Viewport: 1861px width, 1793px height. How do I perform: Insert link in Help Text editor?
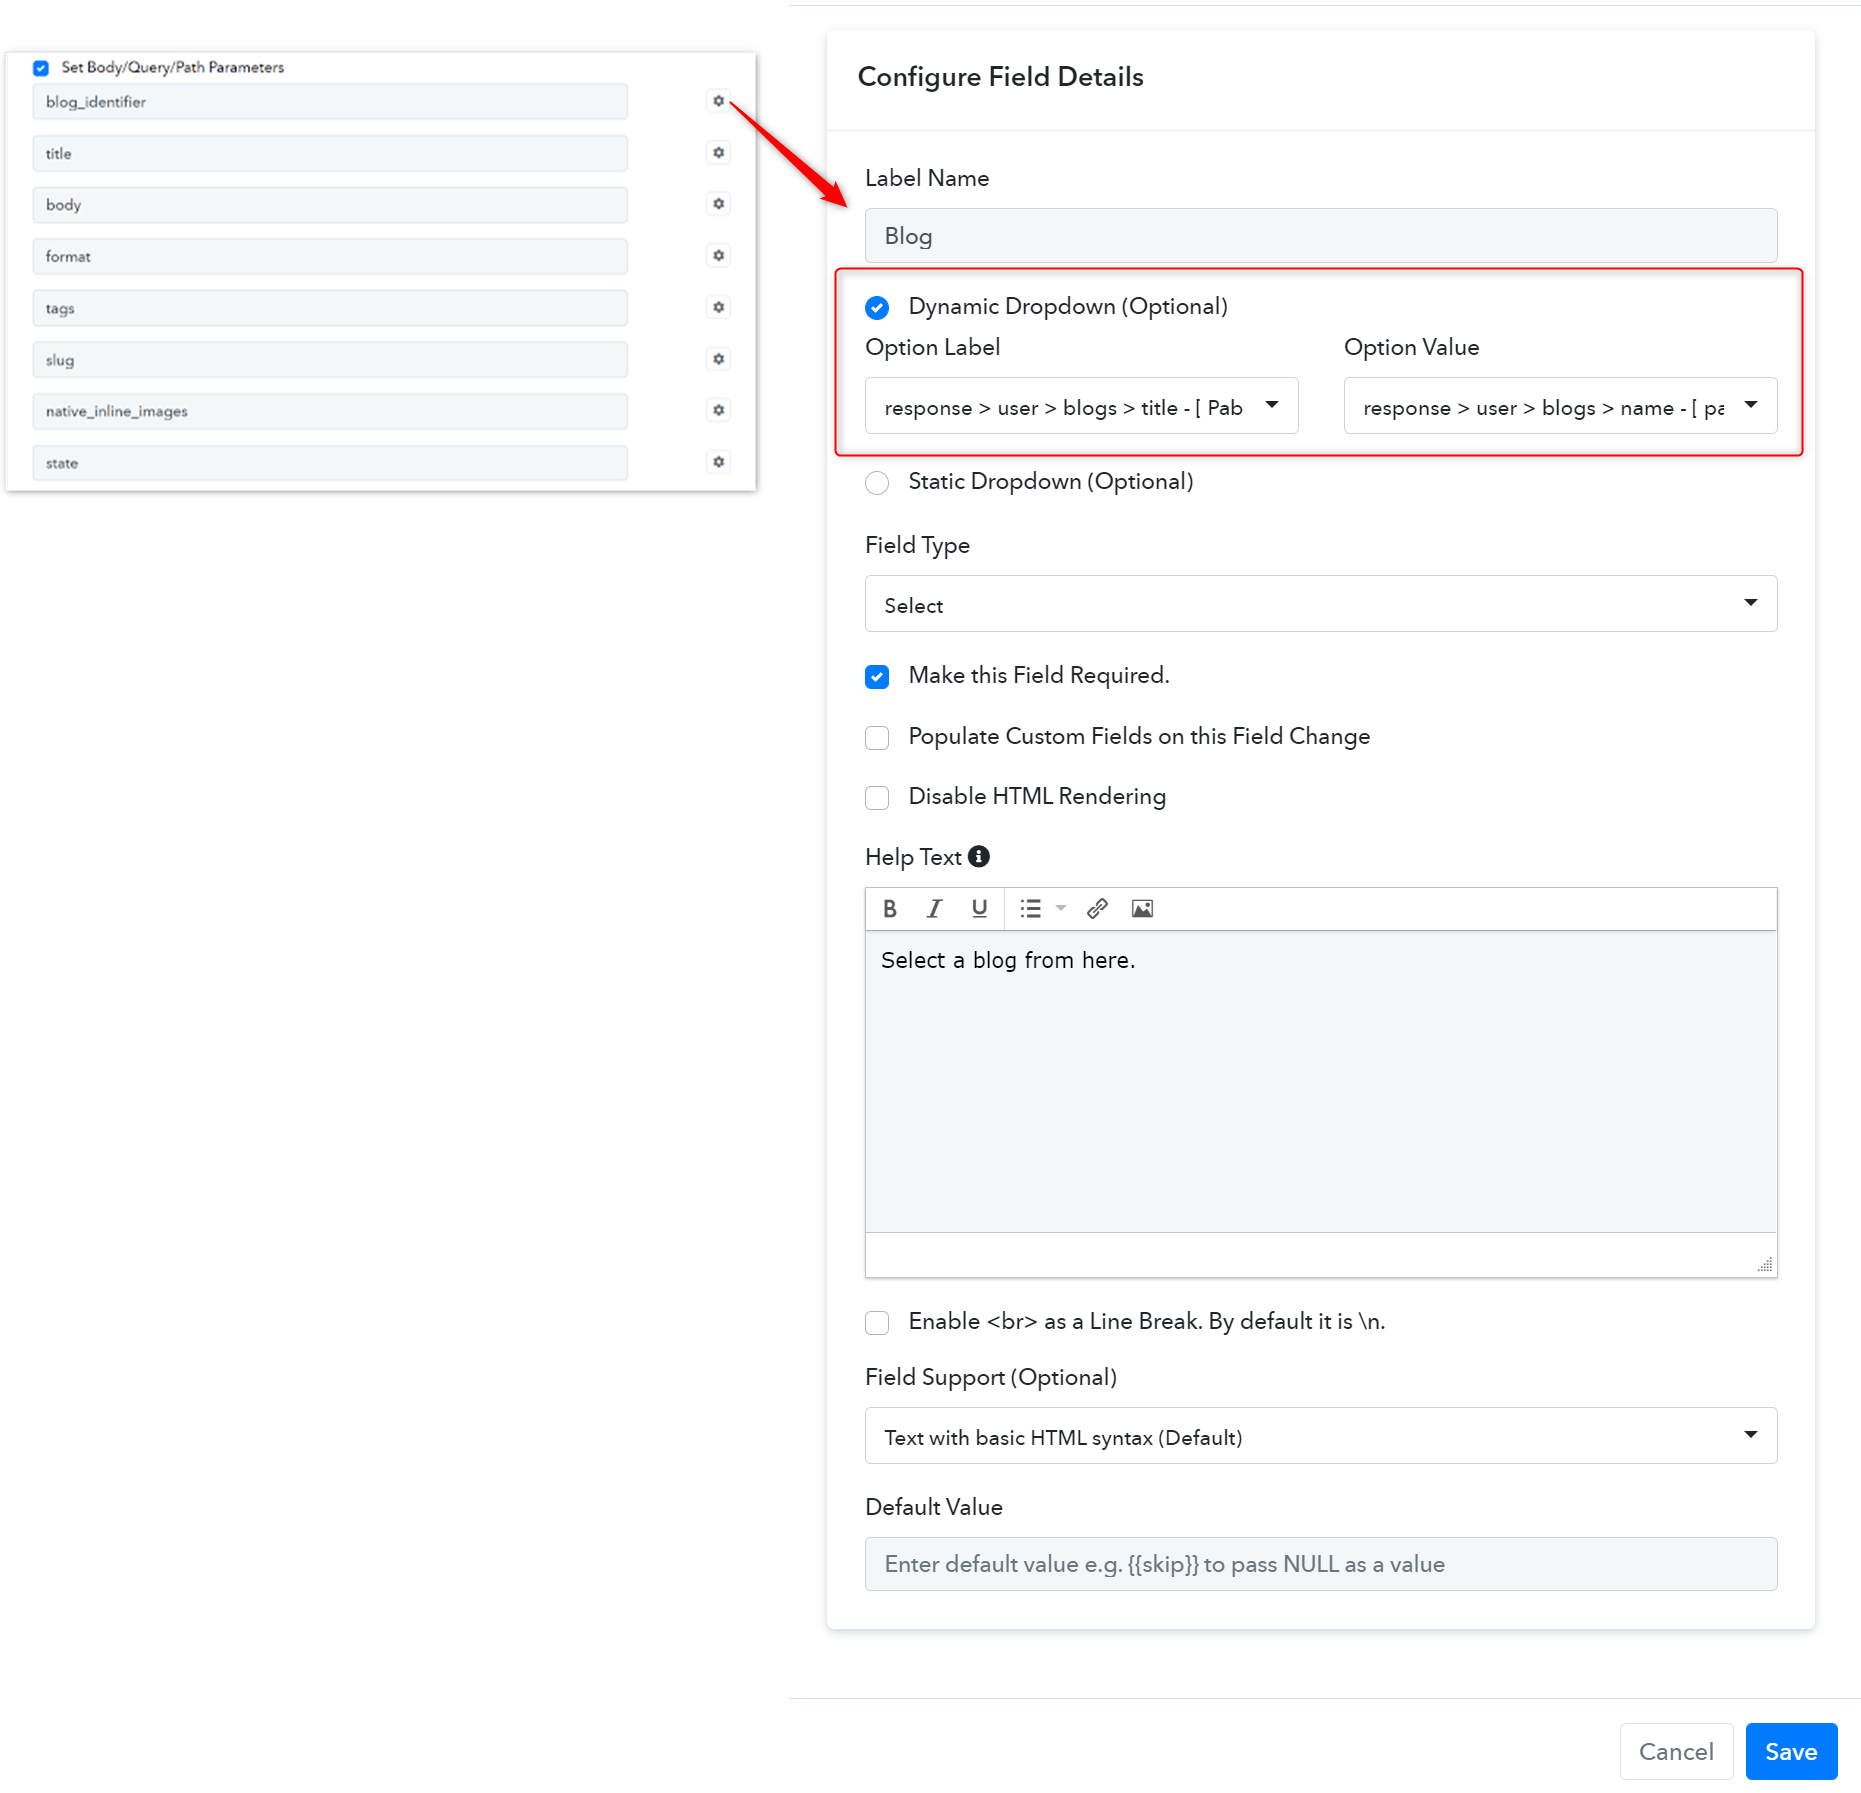1098,909
